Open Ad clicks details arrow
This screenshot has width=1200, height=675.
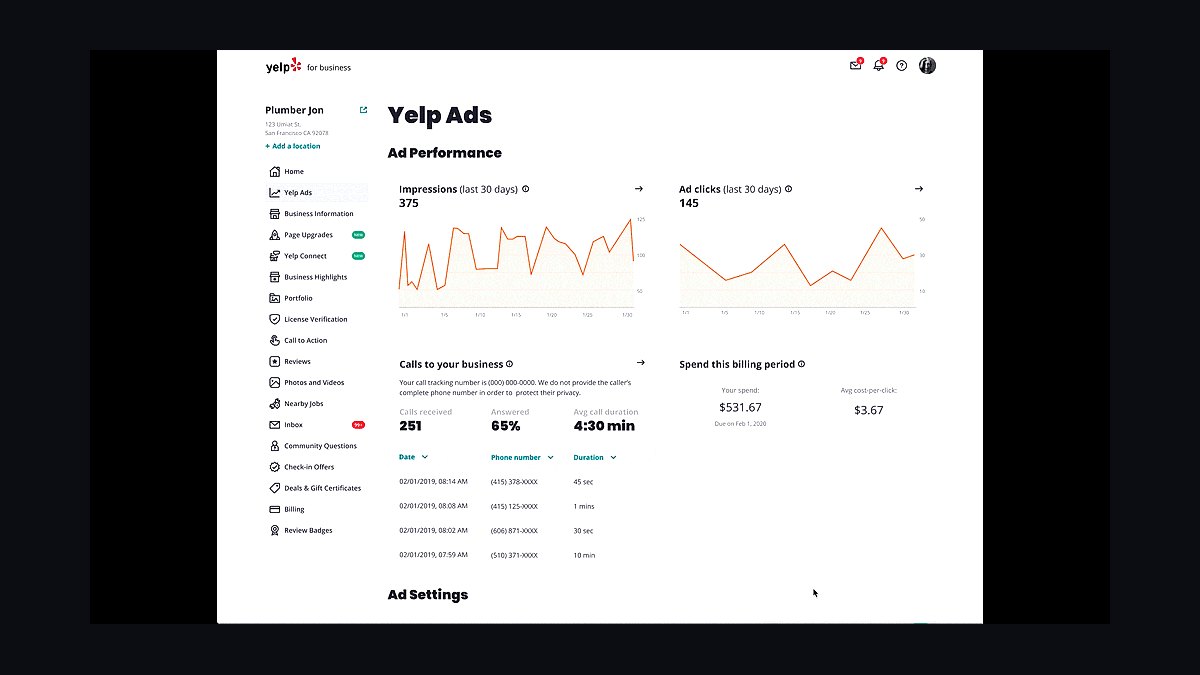point(919,188)
